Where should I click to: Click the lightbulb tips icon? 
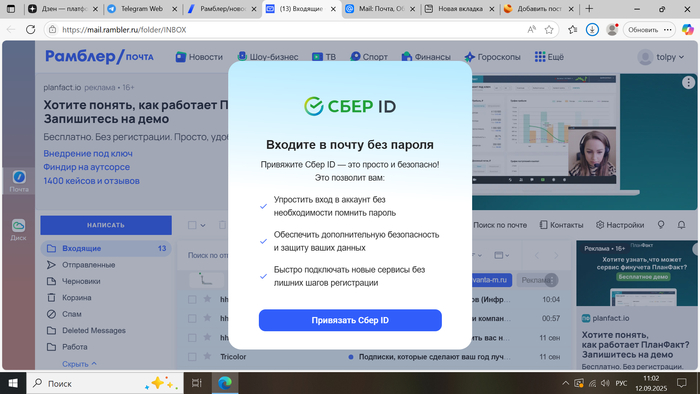tap(661, 225)
